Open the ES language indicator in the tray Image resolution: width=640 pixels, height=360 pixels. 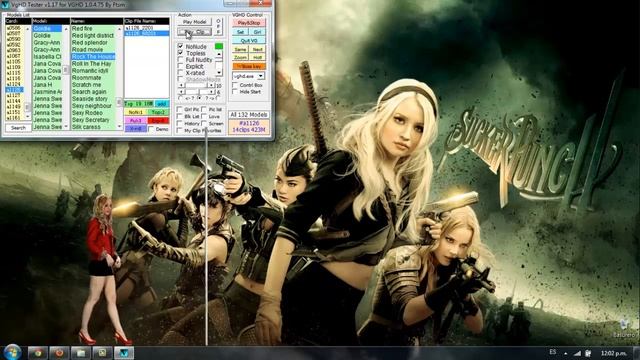(x=553, y=352)
